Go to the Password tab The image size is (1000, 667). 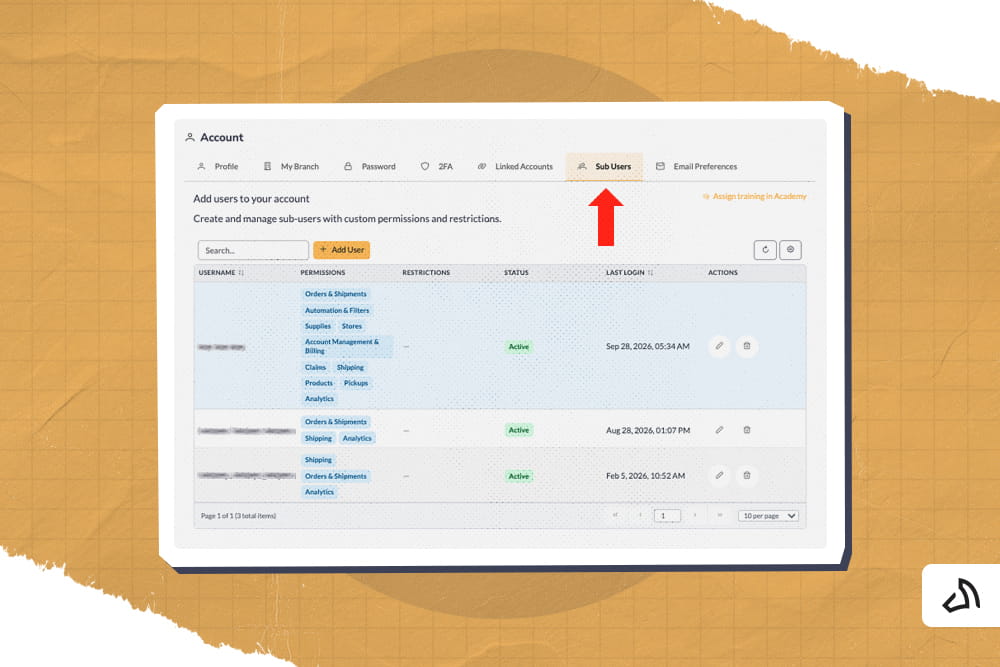pyautogui.click(x=370, y=166)
